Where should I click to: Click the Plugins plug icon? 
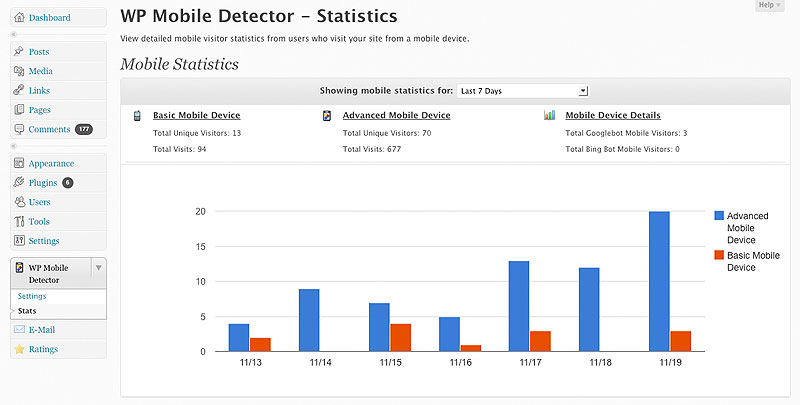pos(19,182)
